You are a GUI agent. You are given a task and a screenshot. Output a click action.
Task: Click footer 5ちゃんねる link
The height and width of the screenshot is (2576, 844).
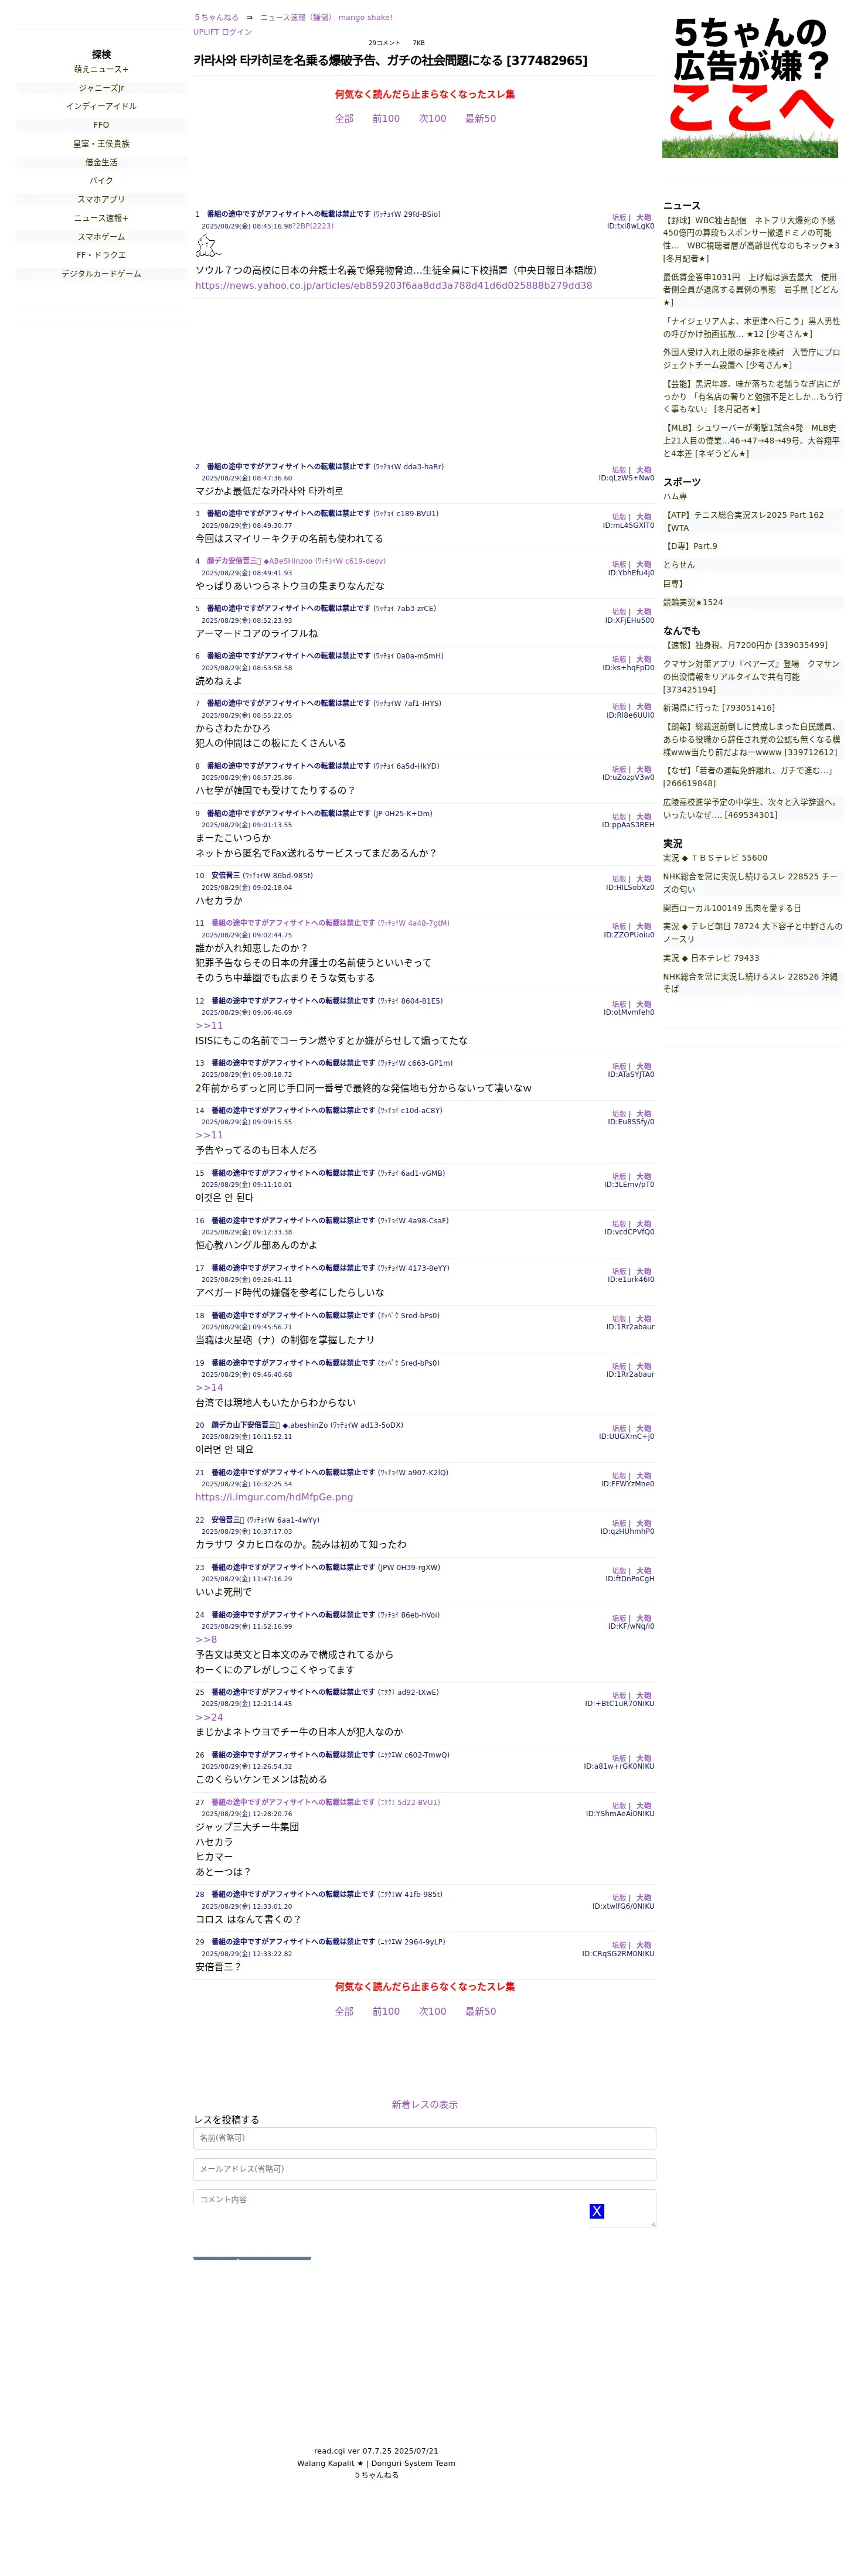(x=376, y=2475)
